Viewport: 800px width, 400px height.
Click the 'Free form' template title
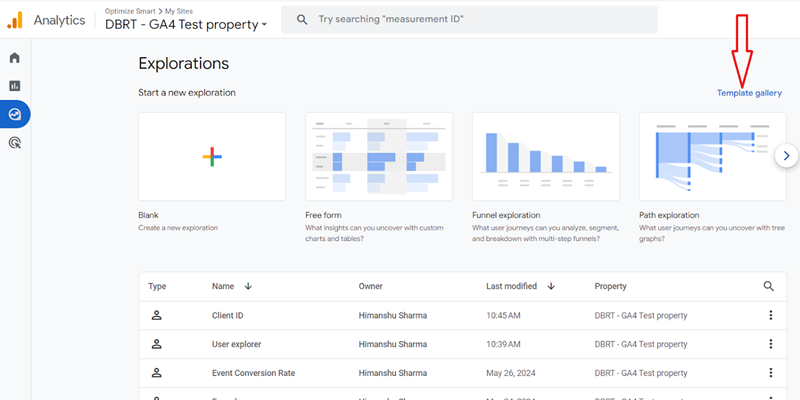pos(323,215)
